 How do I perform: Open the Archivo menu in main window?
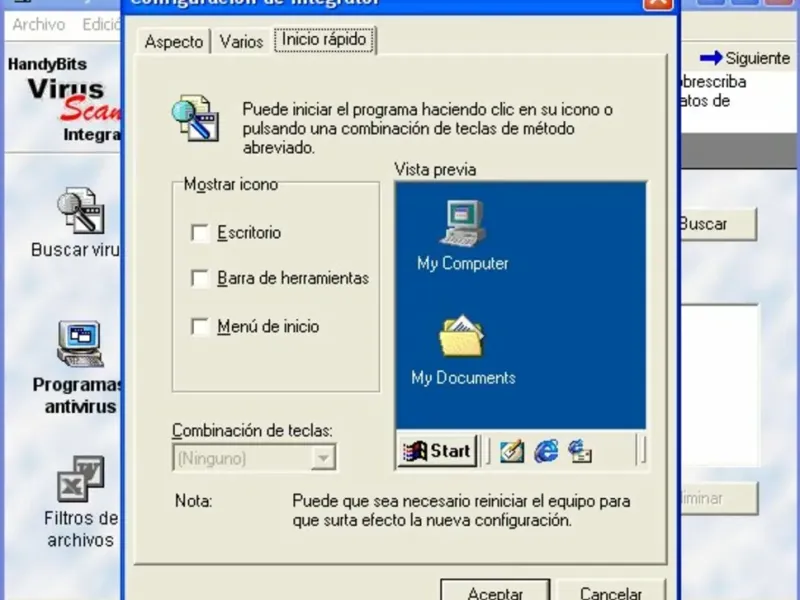pyautogui.click(x=39, y=24)
